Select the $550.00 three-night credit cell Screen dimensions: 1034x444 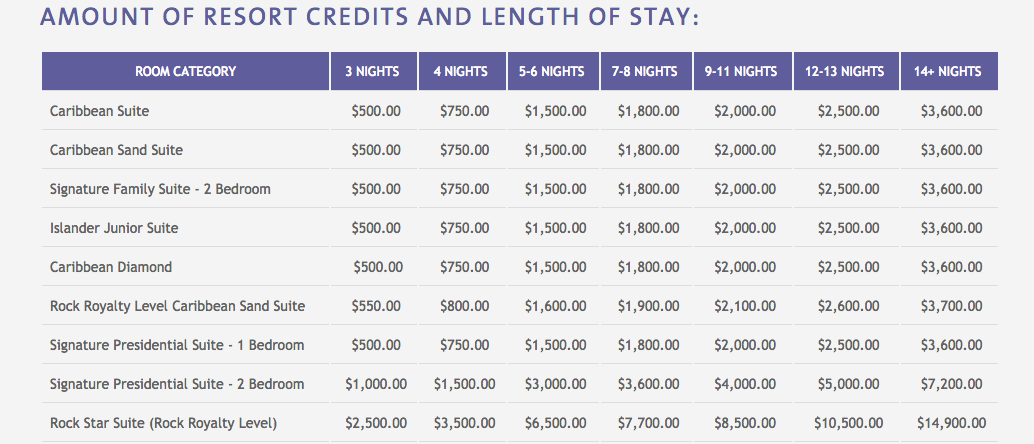tap(376, 306)
